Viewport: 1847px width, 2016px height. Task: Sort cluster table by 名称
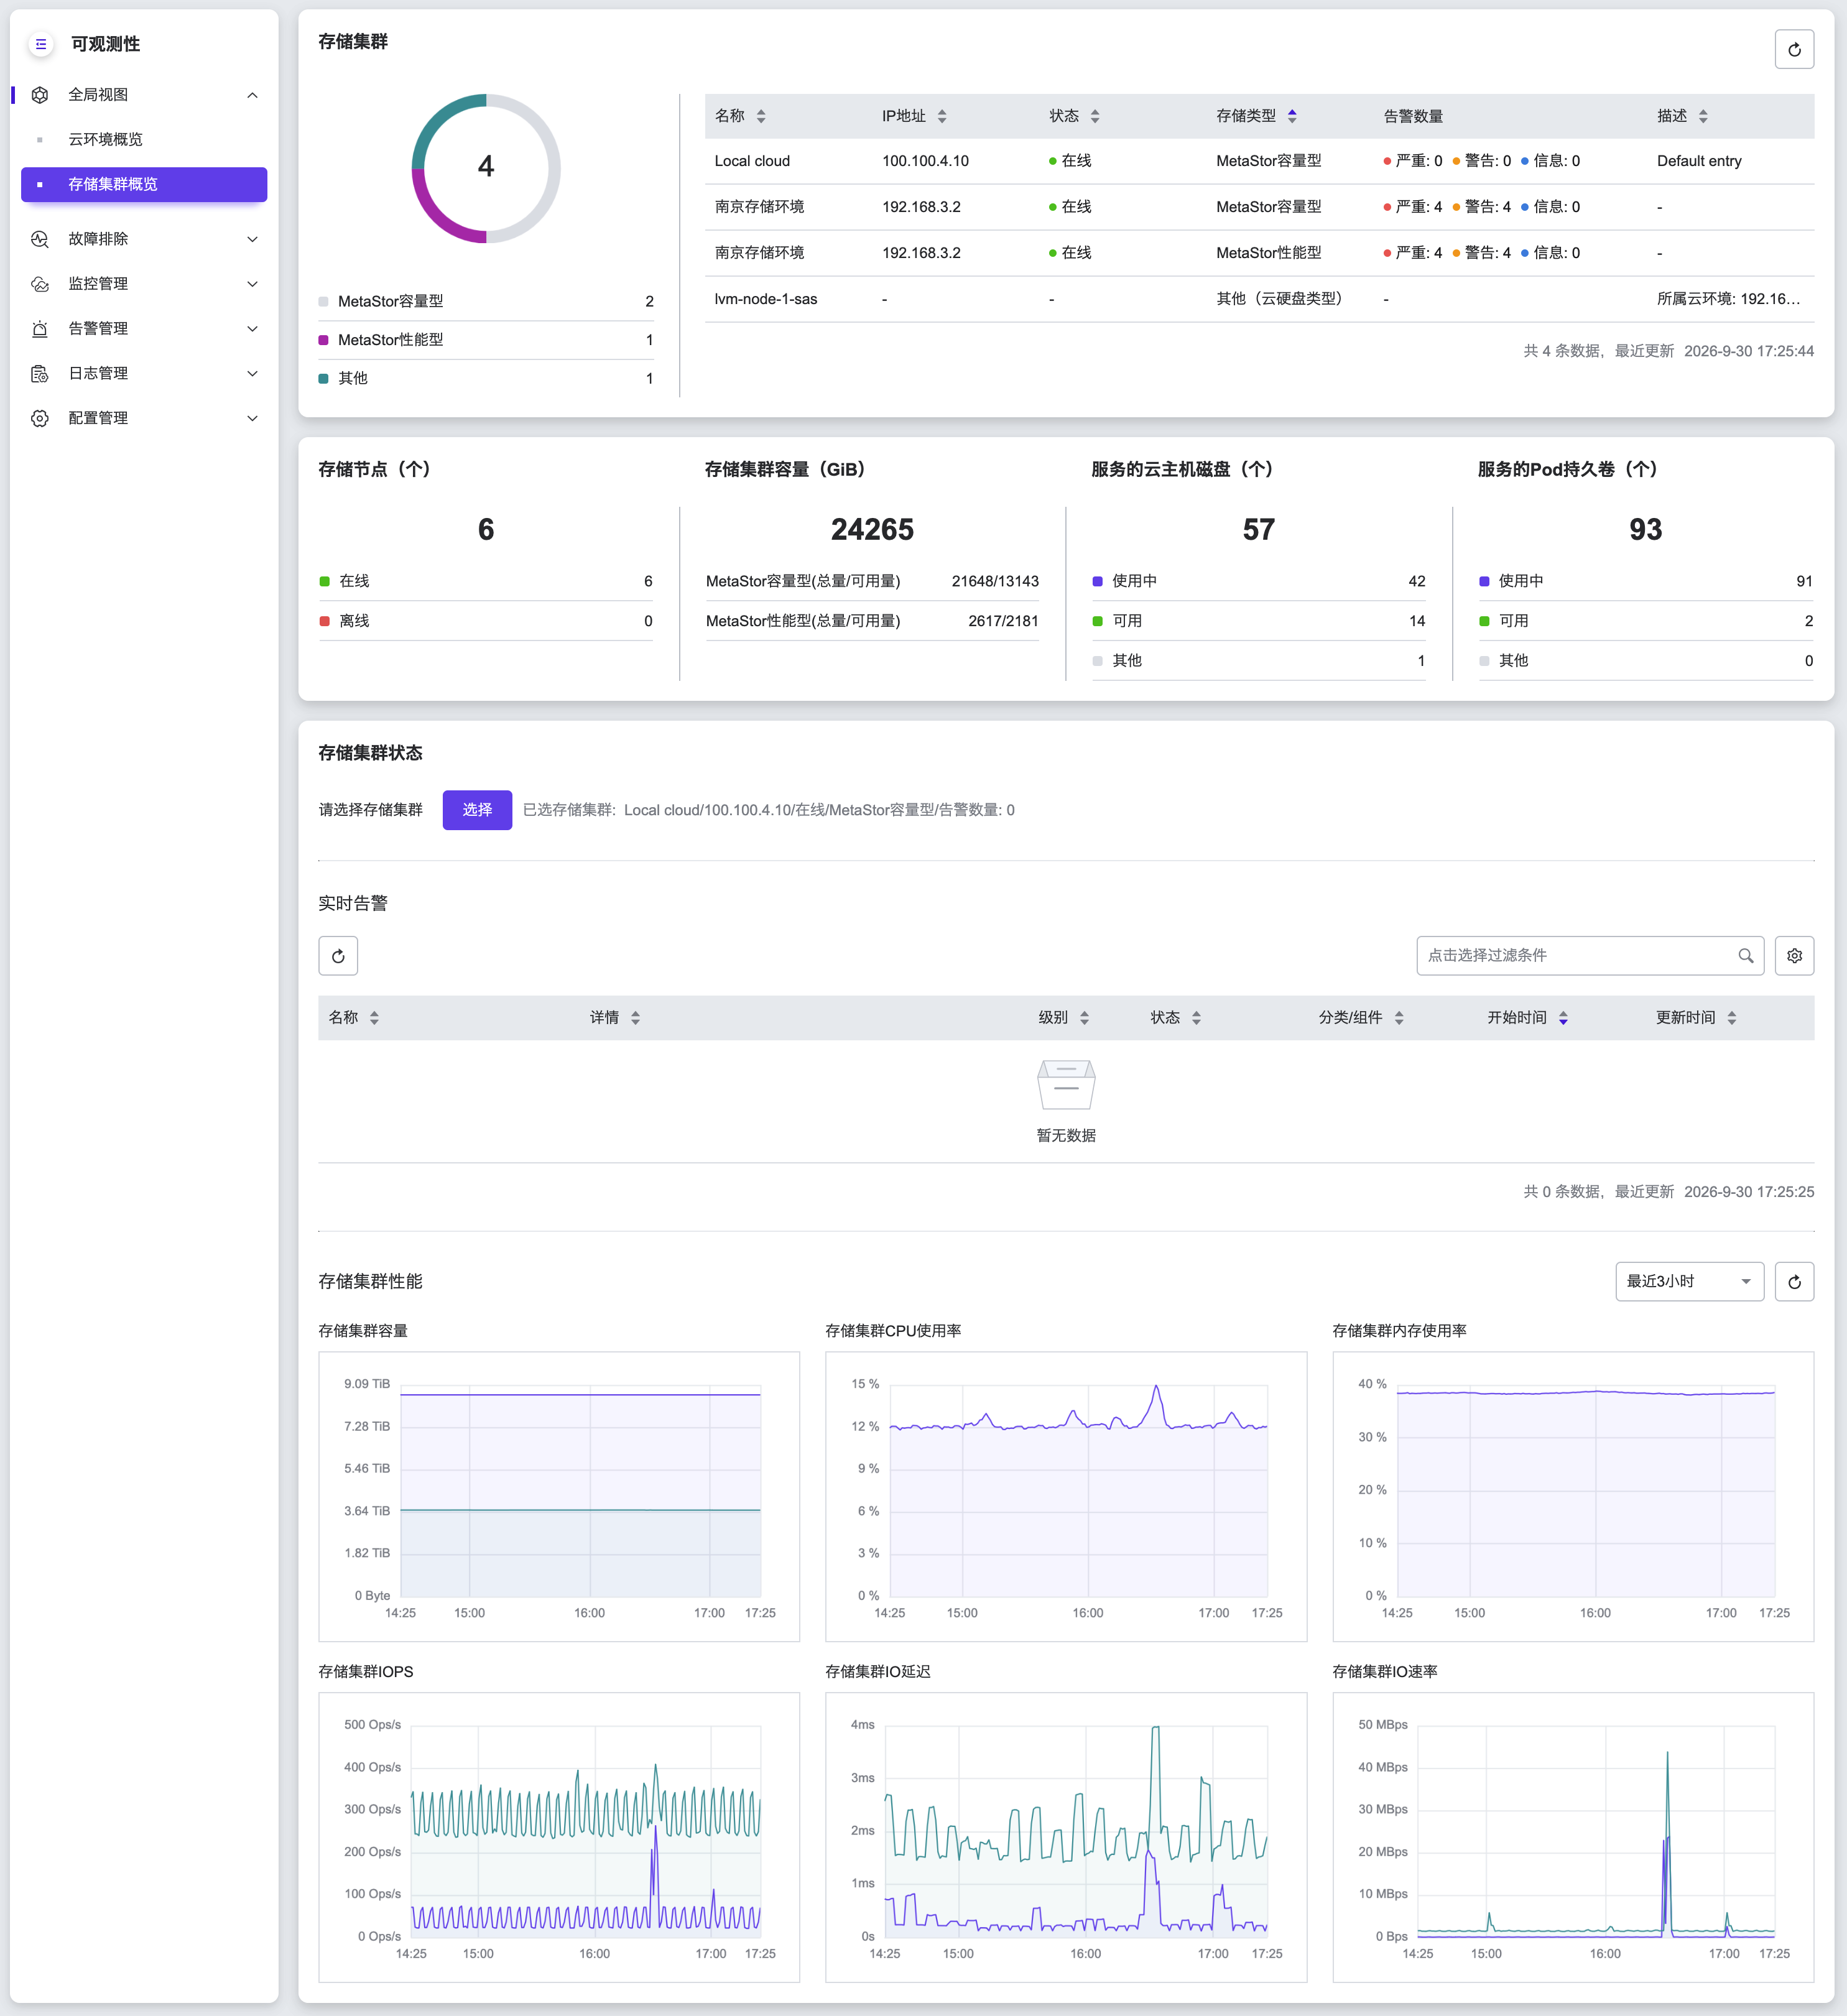pyautogui.click(x=761, y=116)
